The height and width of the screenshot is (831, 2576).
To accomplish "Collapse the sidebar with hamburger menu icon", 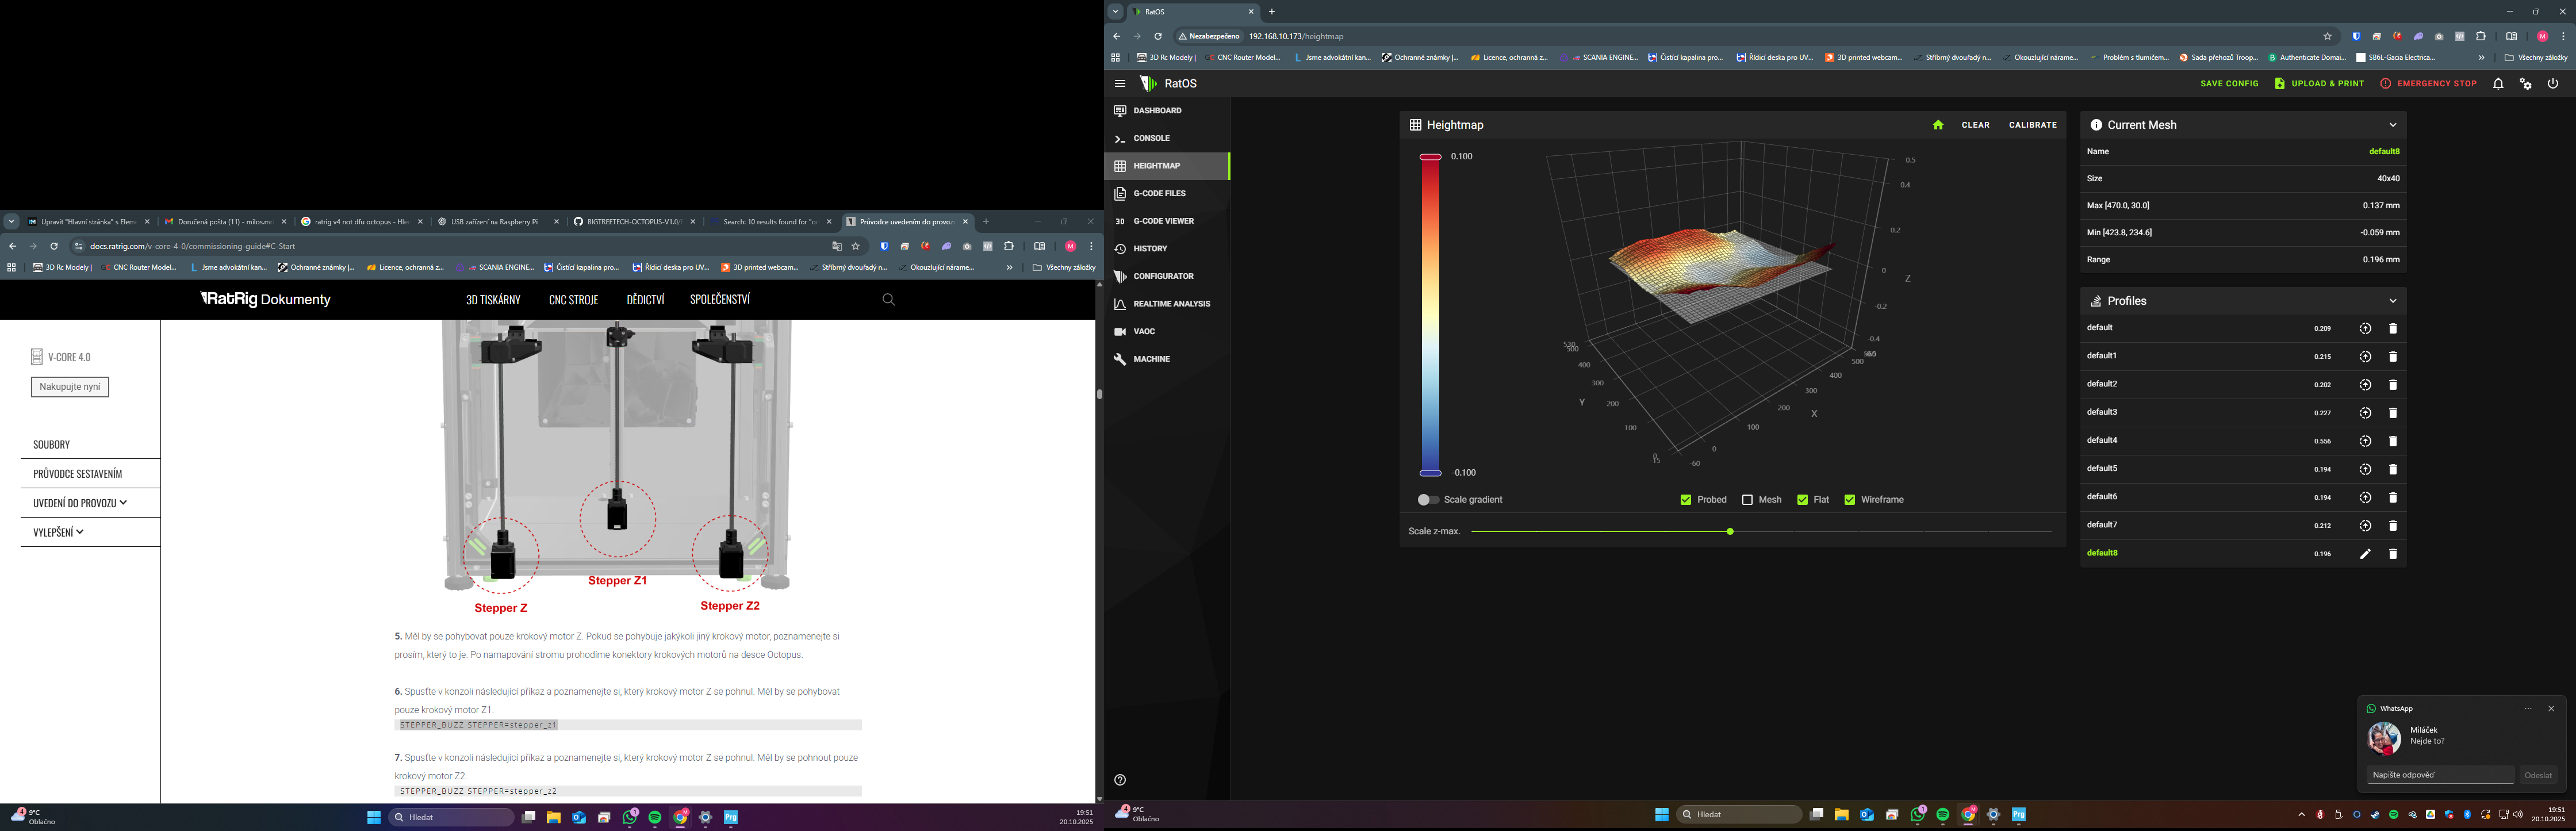I will [1120, 84].
